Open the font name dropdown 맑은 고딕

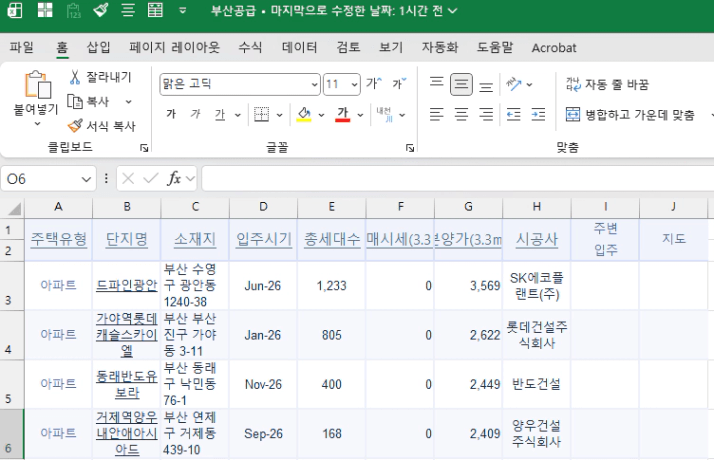[314, 85]
